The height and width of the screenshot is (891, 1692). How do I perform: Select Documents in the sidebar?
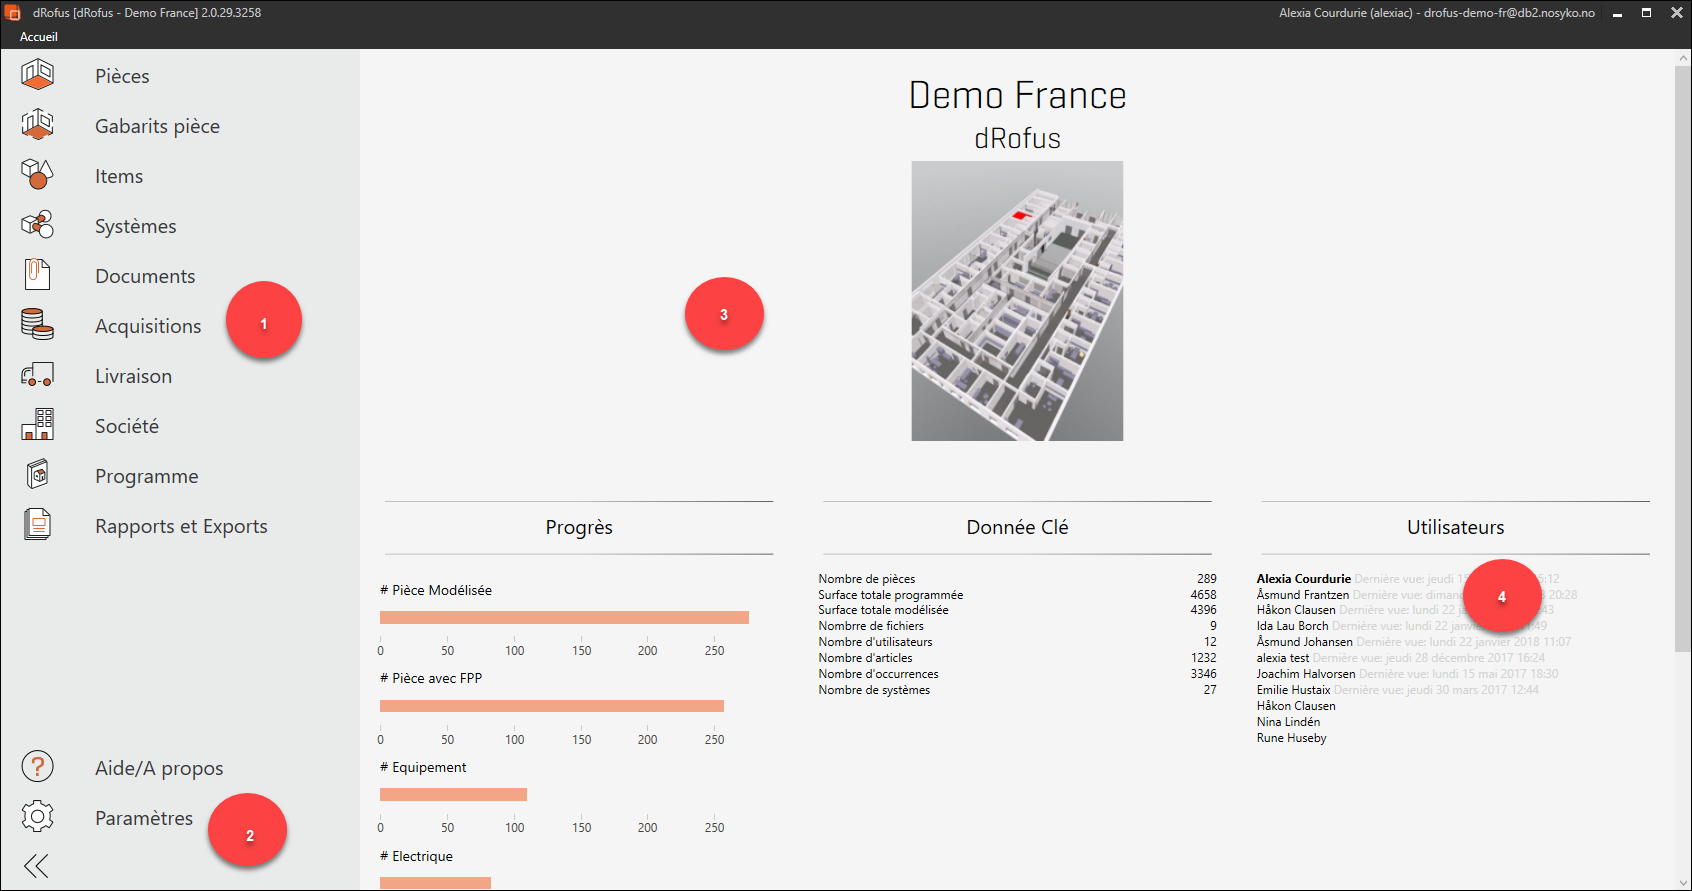click(x=145, y=276)
